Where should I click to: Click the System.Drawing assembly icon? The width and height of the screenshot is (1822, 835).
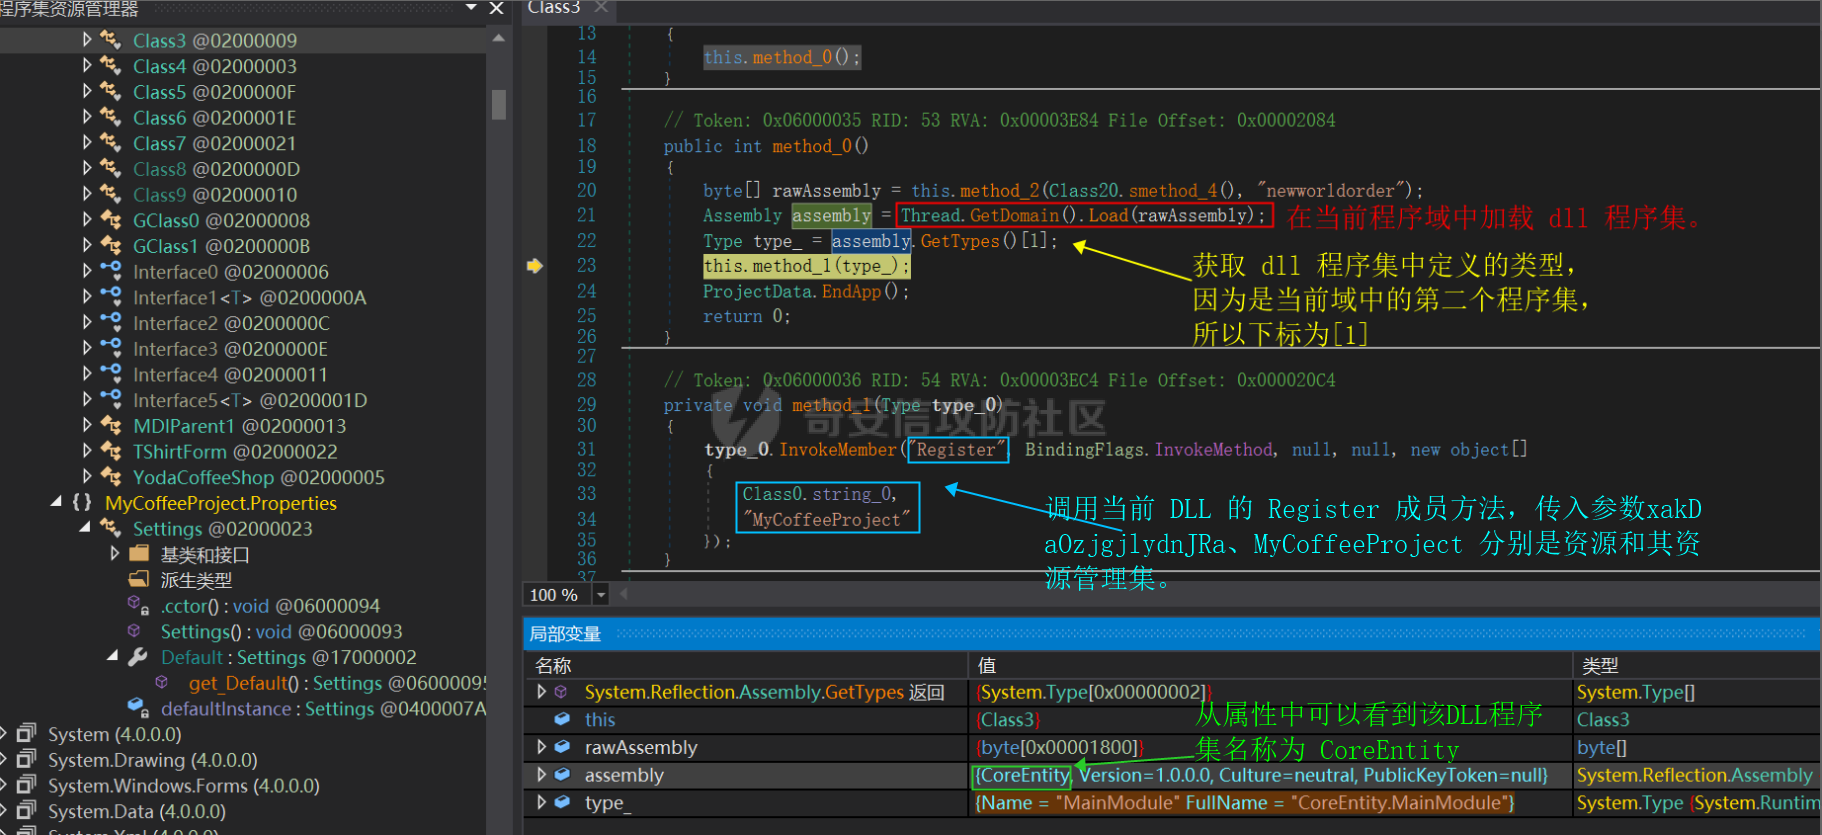(27, 759)
